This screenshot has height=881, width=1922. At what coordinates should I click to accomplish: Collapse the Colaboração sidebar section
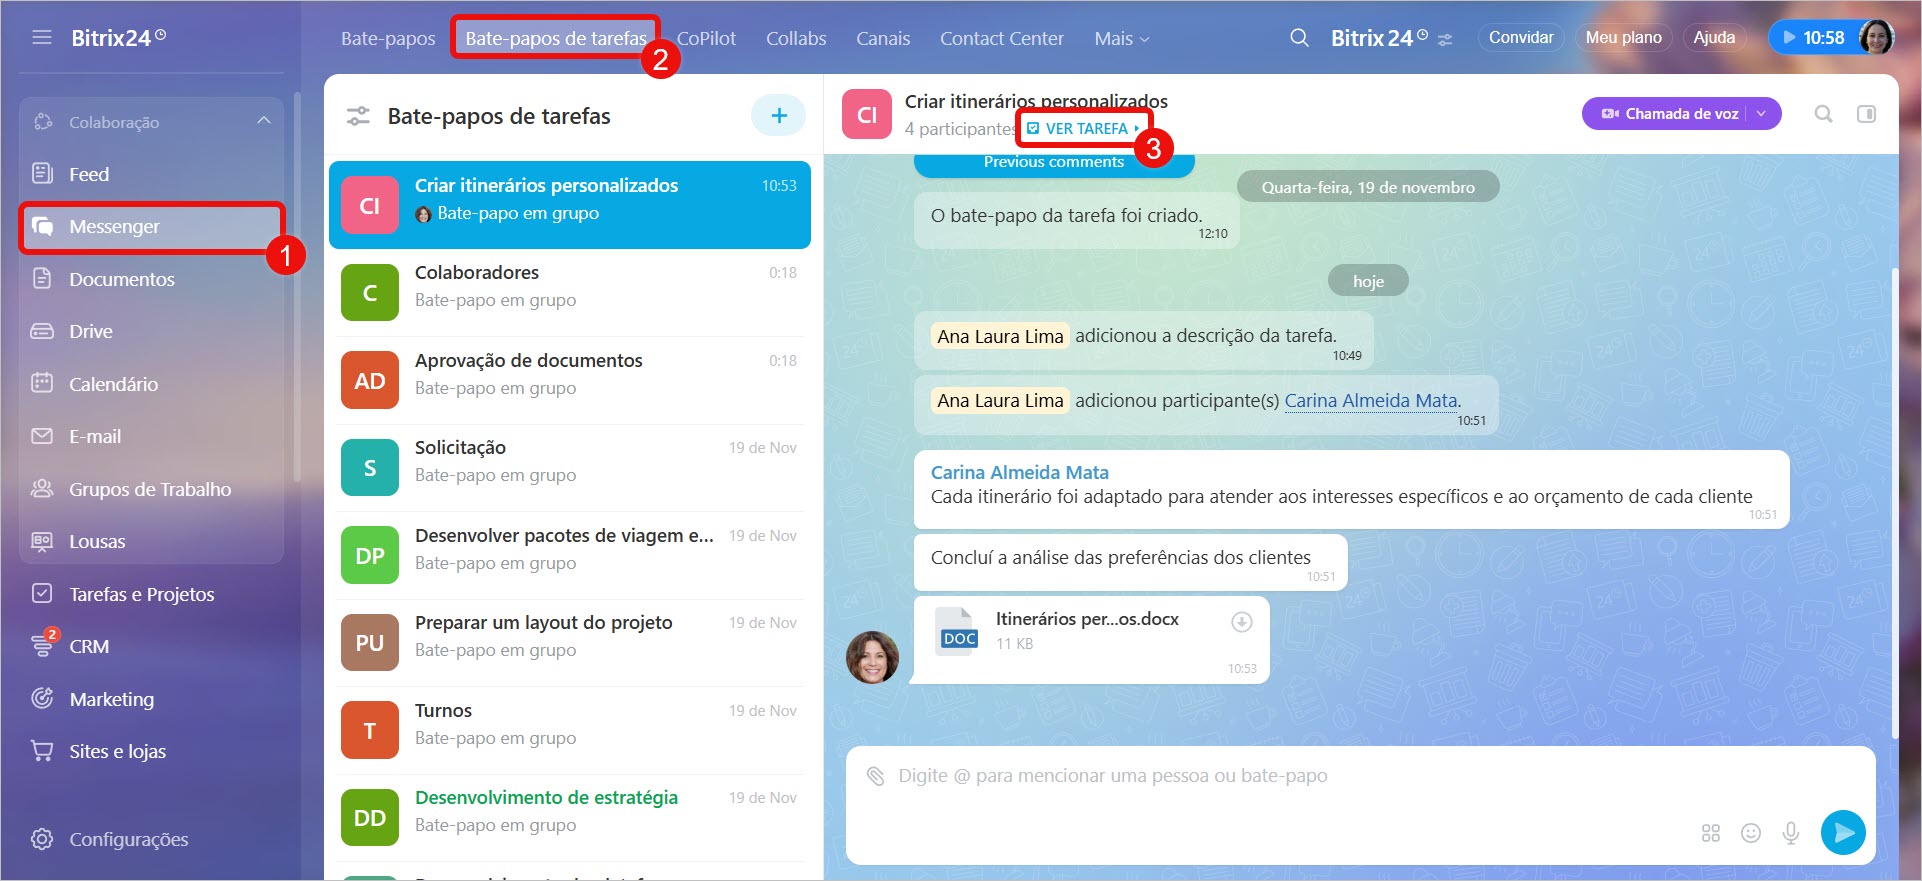point(263,121)
